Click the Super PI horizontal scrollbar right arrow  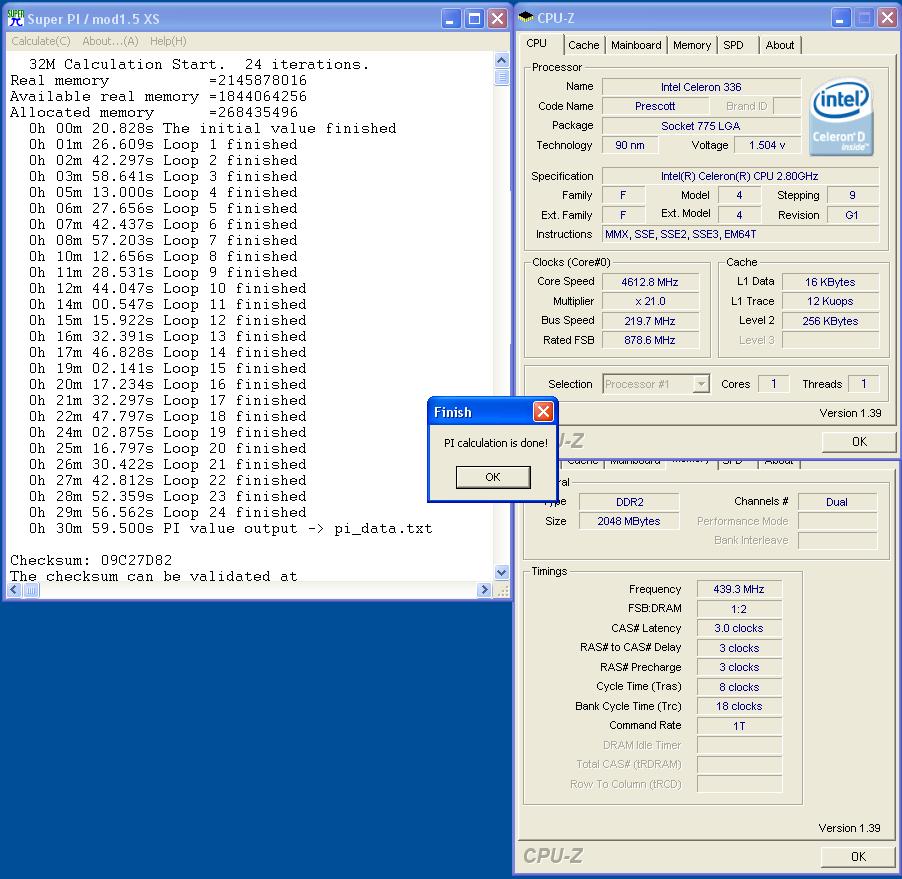pos(484,590)
